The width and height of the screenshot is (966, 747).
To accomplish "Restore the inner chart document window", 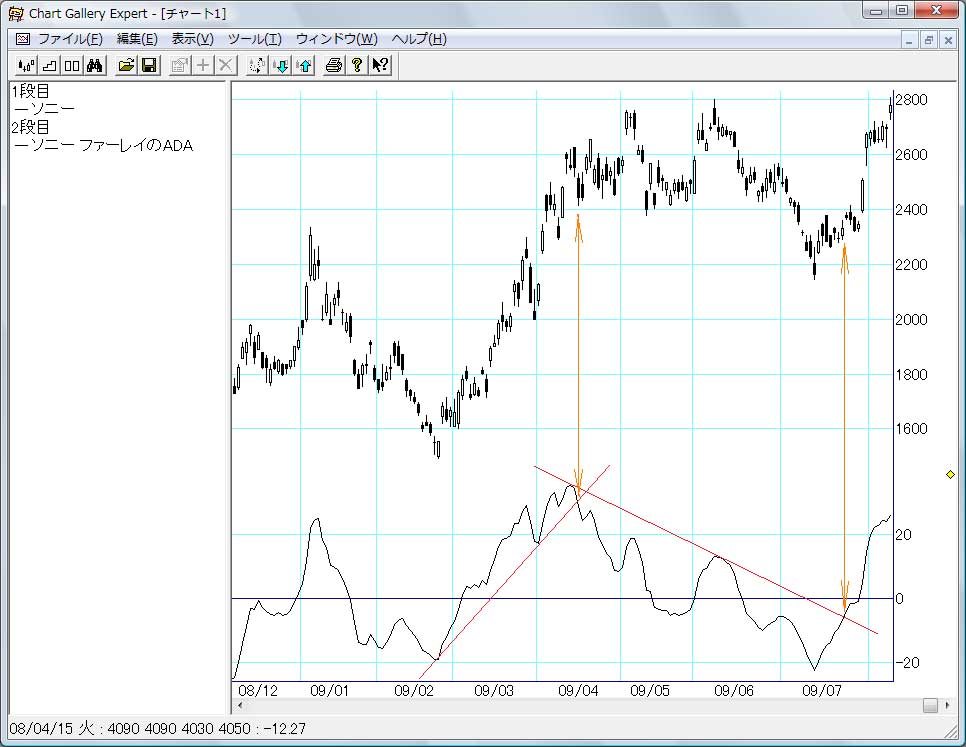I will 929,40.
